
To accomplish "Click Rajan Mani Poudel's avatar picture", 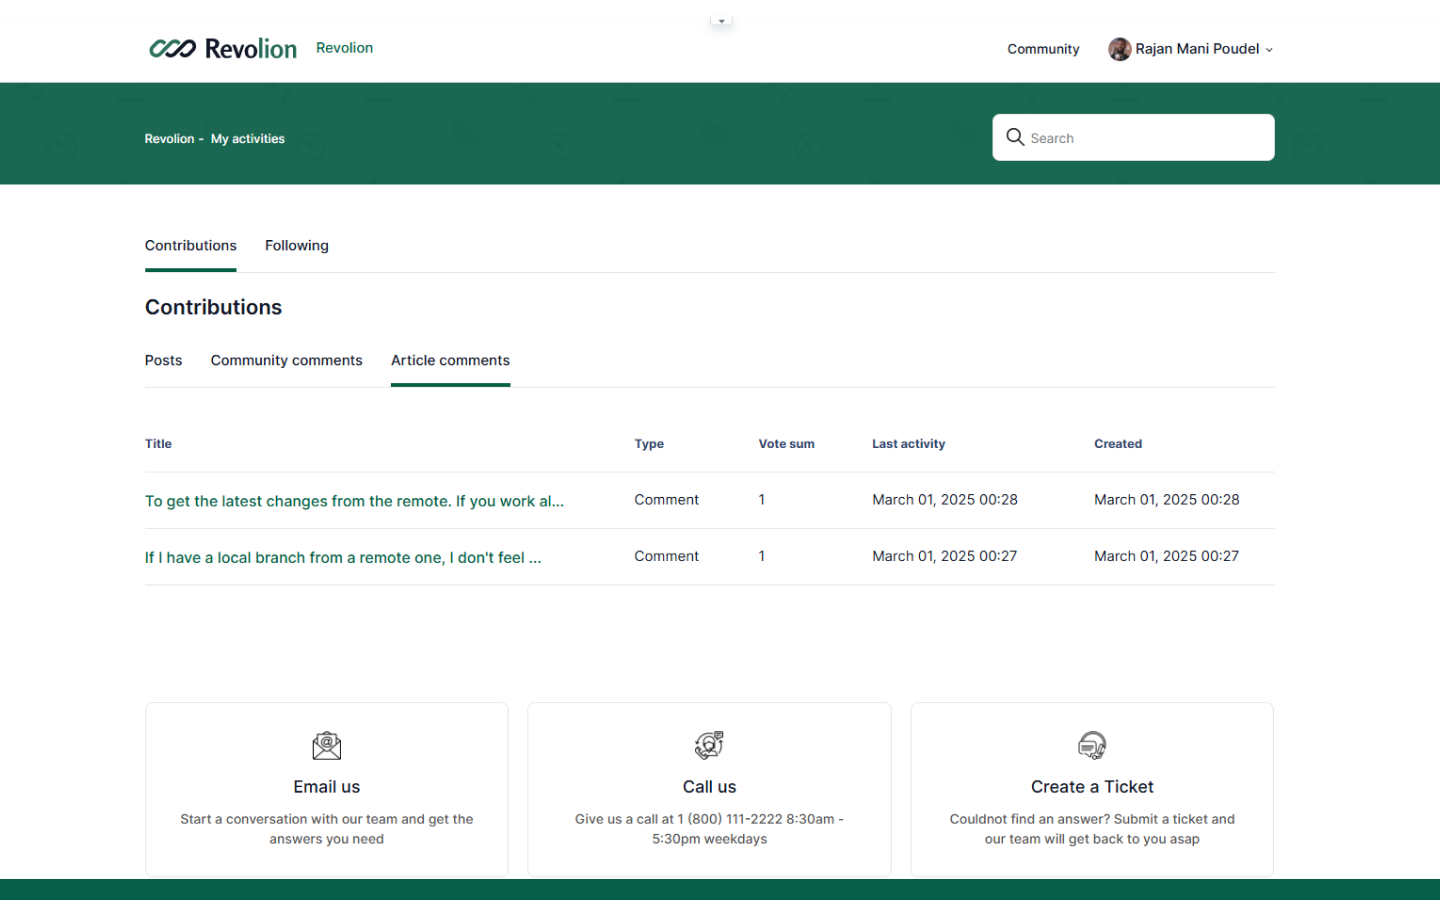I will pos(1119,49).
